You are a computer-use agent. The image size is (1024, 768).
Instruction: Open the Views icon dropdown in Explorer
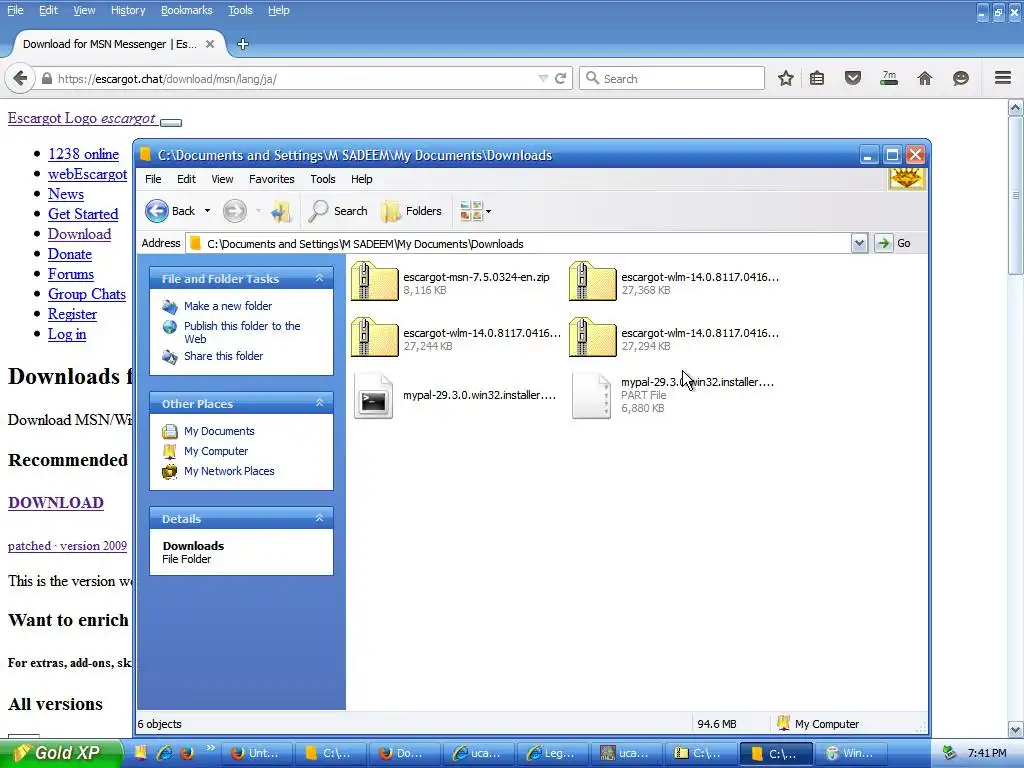475,211
